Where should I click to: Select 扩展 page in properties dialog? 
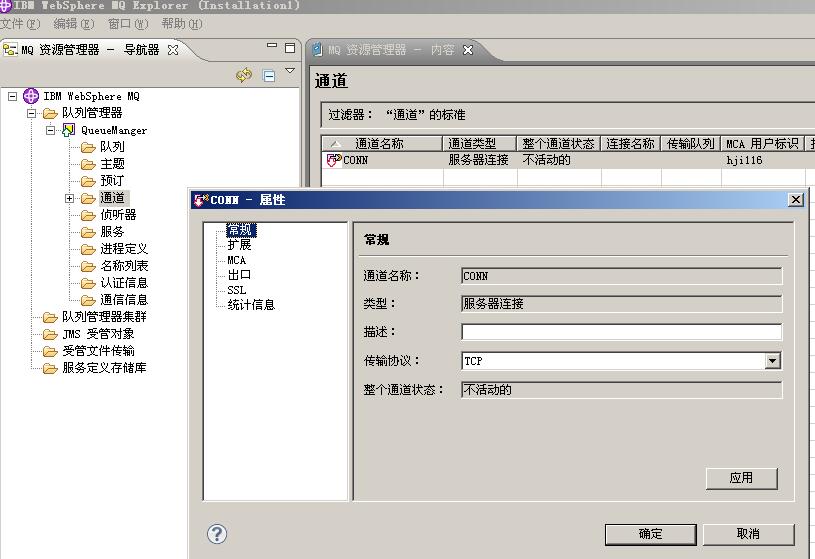[239, 244]
